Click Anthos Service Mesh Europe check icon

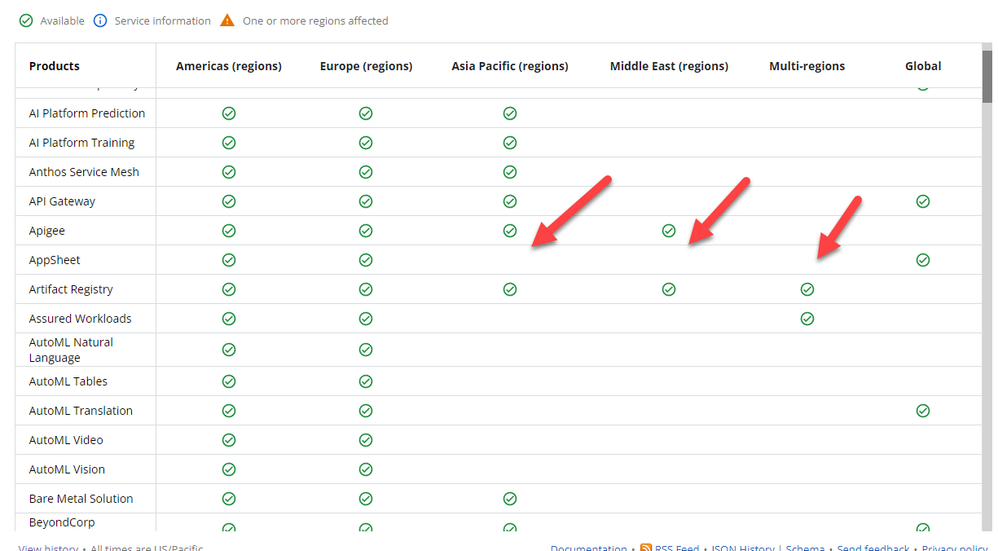(x=365, y=172)
